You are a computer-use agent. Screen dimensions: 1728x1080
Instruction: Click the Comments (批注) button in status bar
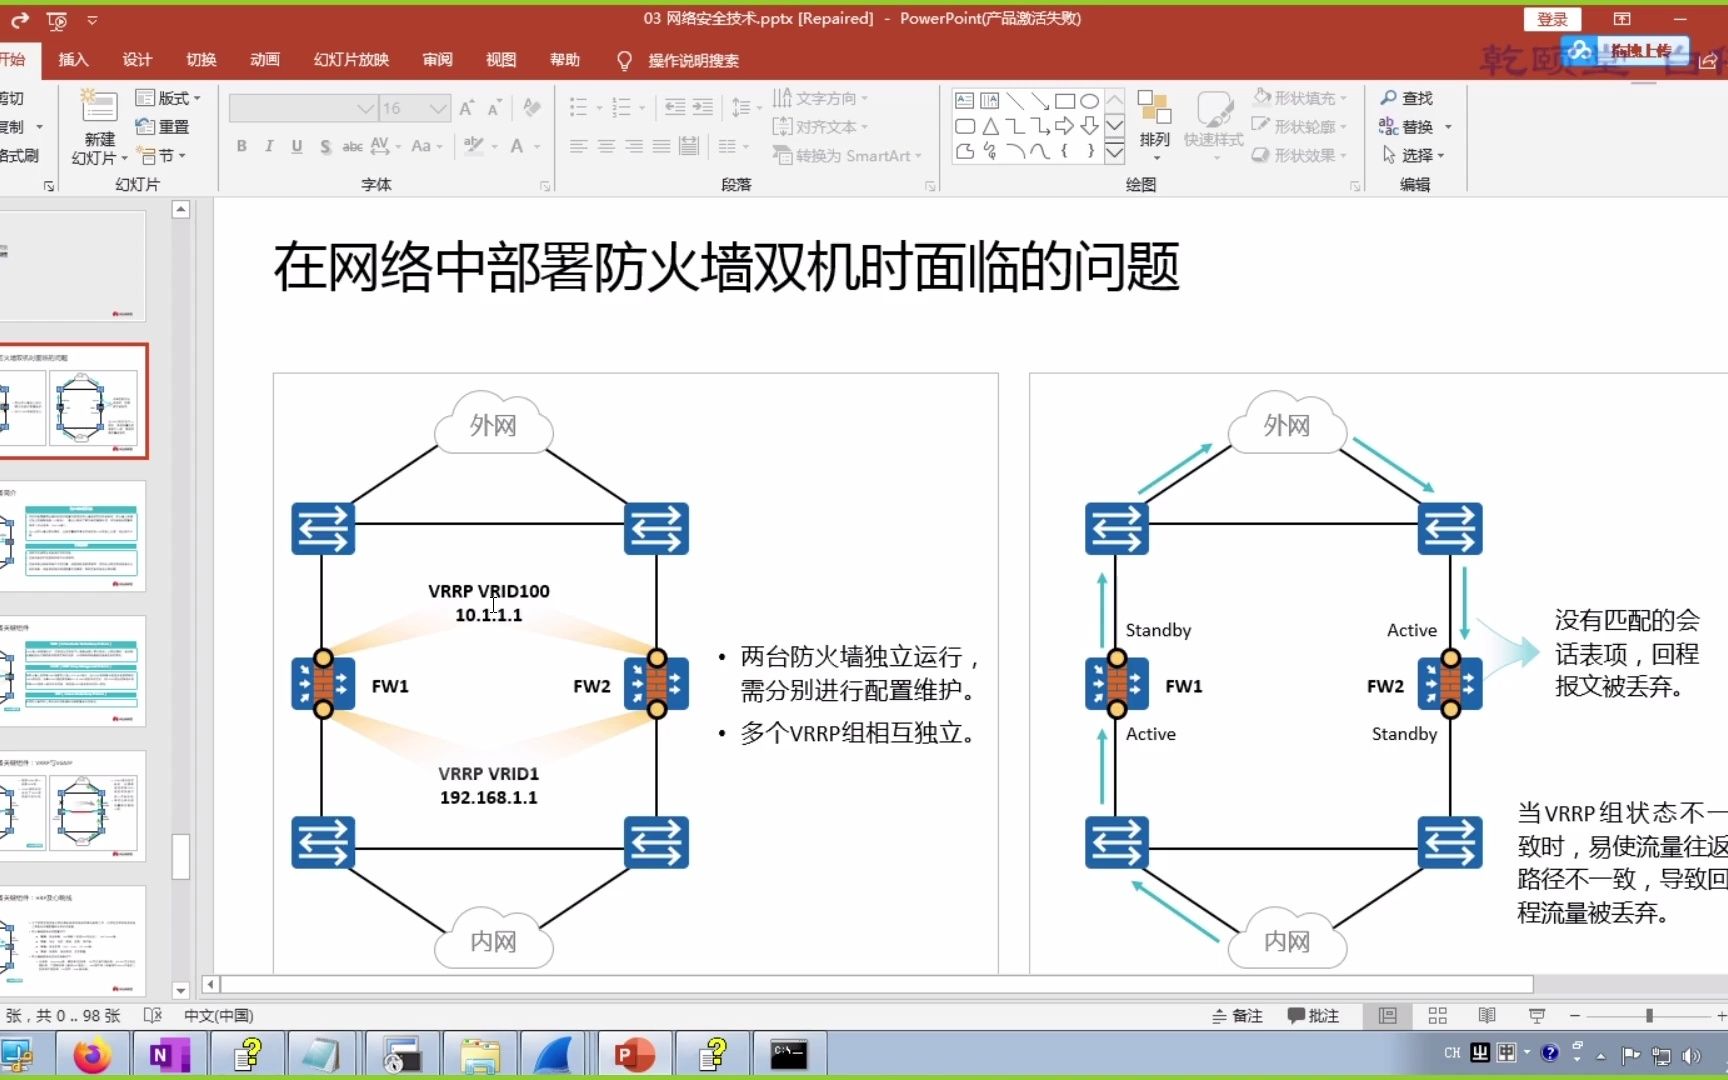[1313, 1016]
